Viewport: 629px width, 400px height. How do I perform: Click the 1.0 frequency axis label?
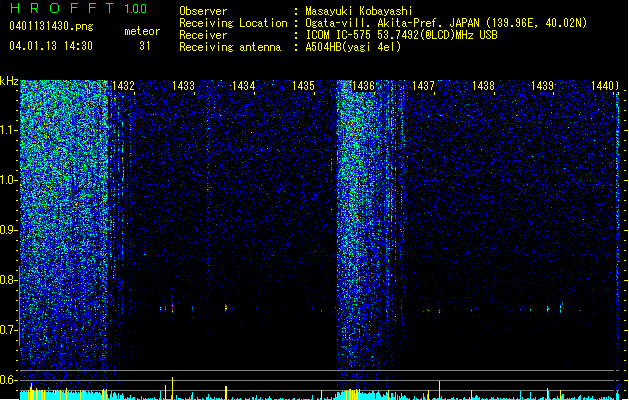8,180
